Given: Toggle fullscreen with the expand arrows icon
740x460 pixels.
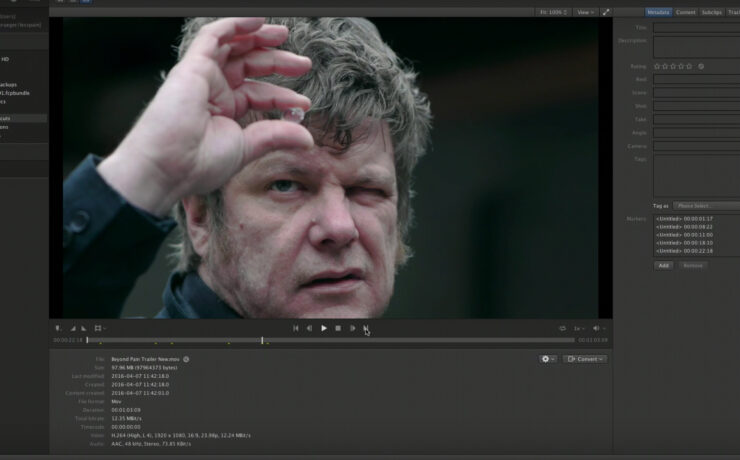Looking at the screenshot, I should click(x=606, y=12).
